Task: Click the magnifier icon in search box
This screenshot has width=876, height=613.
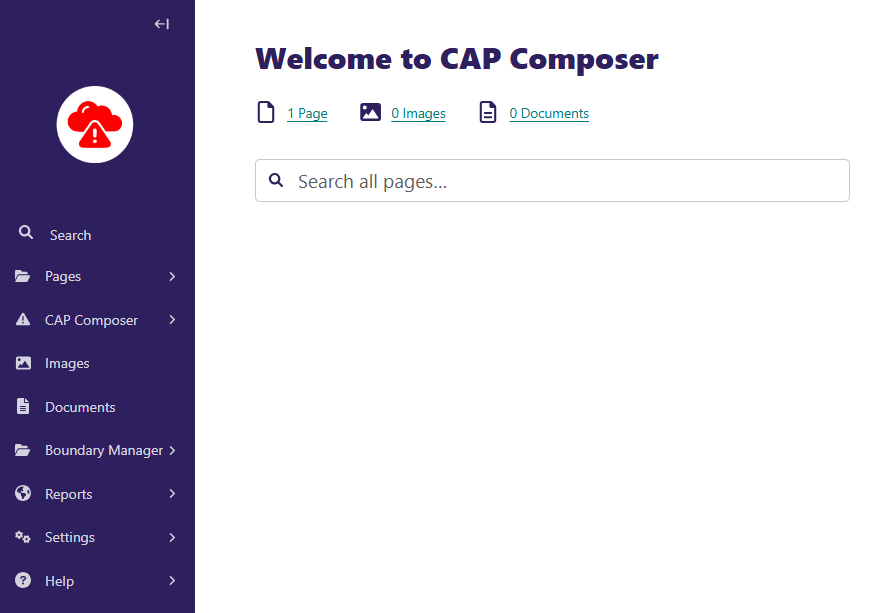Action: point(276,180)
